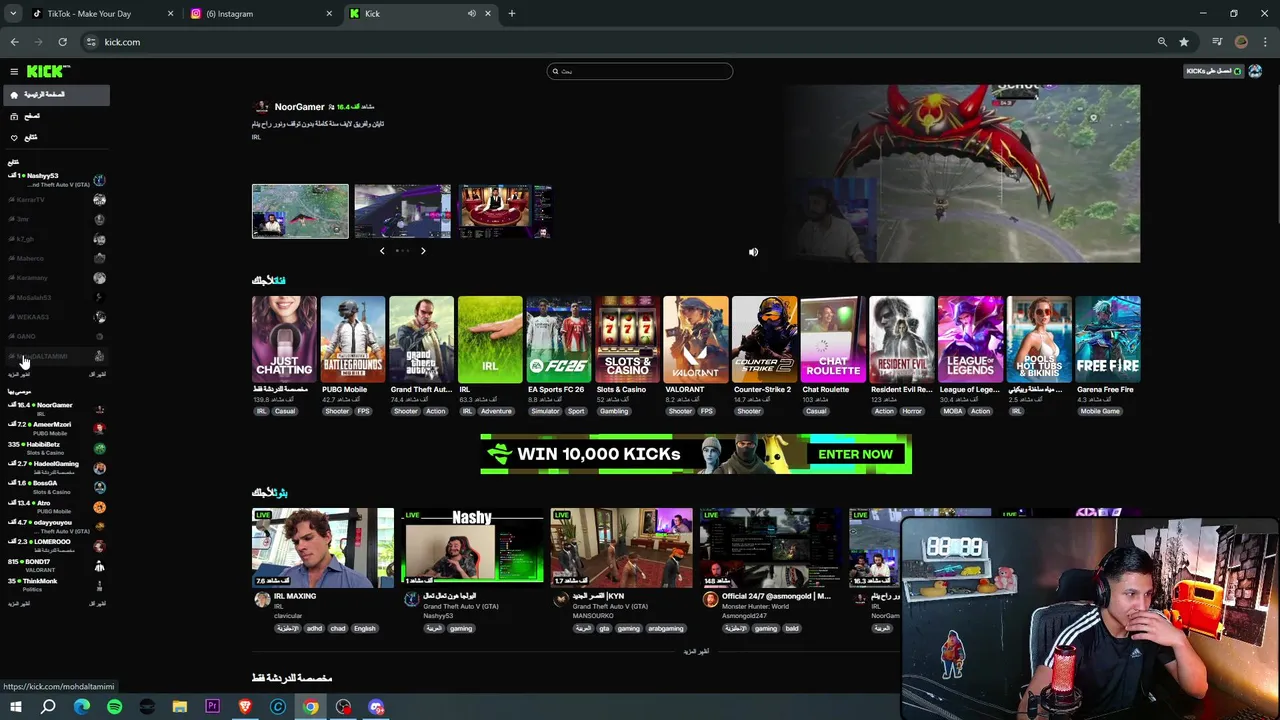Image resolution: width=1280 pixels, height=720 pixels.
Task: Show next featured stream carousel arrow
Action: click(423, 251)
